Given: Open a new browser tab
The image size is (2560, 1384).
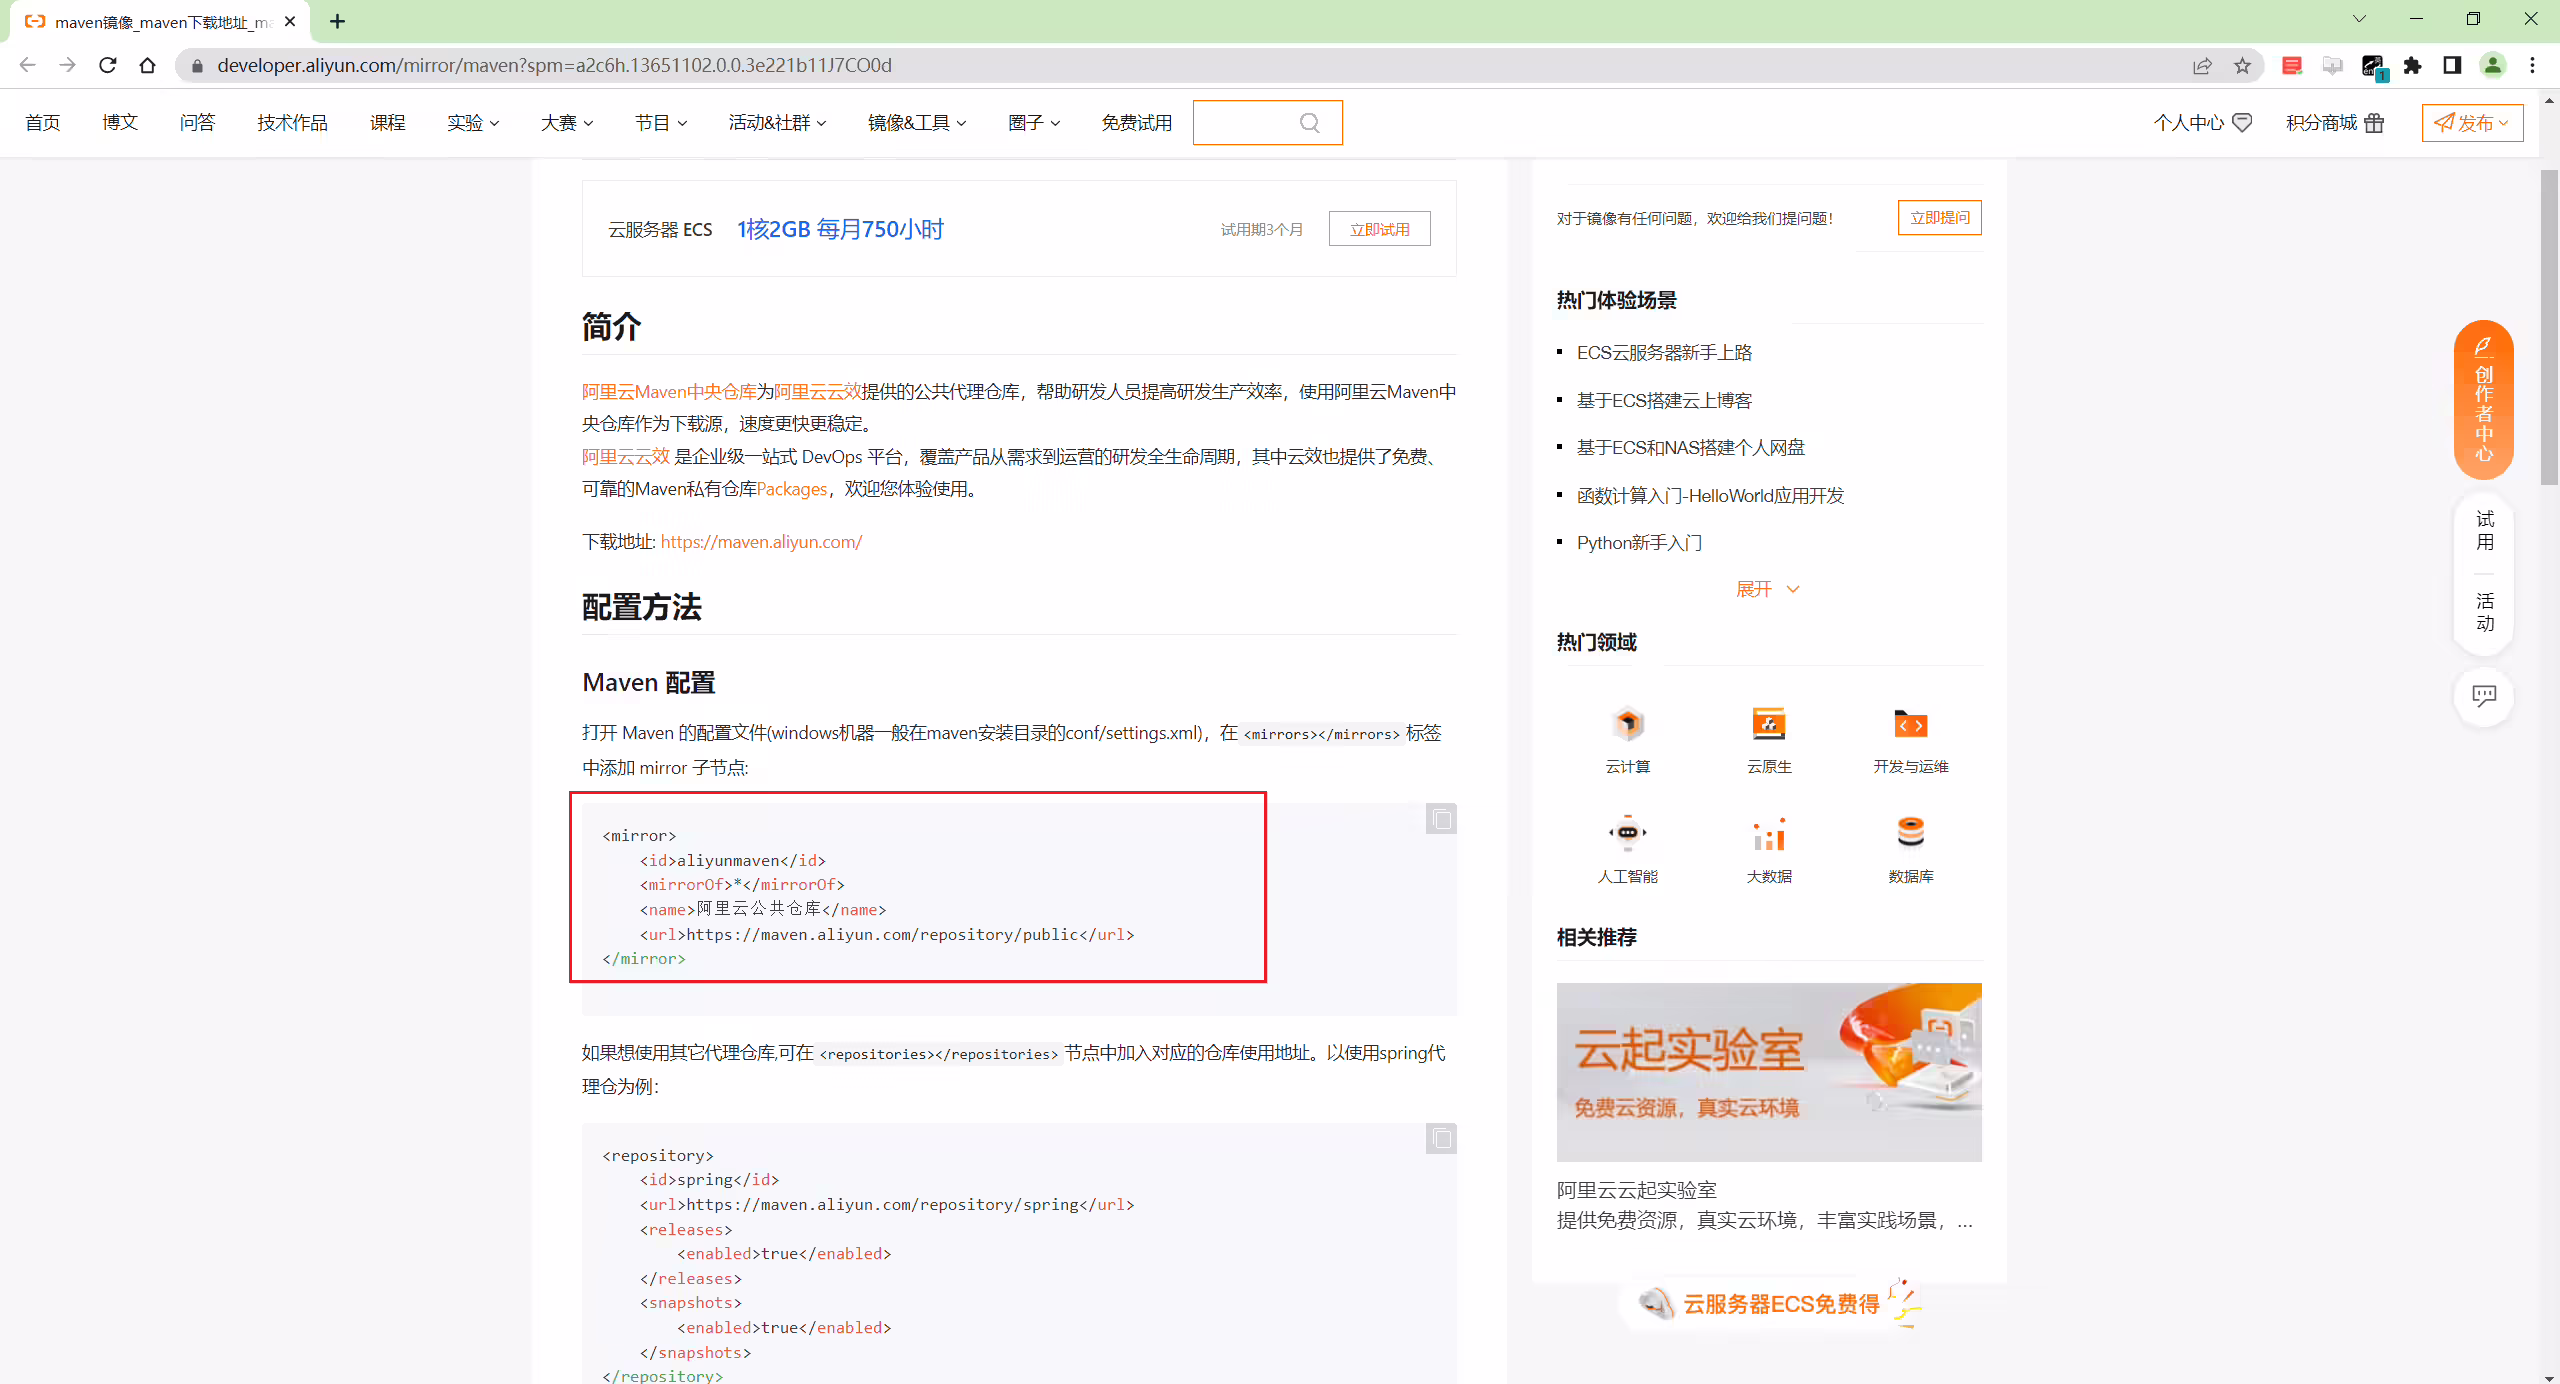Looking at the screenshot, I should point(337,21).
